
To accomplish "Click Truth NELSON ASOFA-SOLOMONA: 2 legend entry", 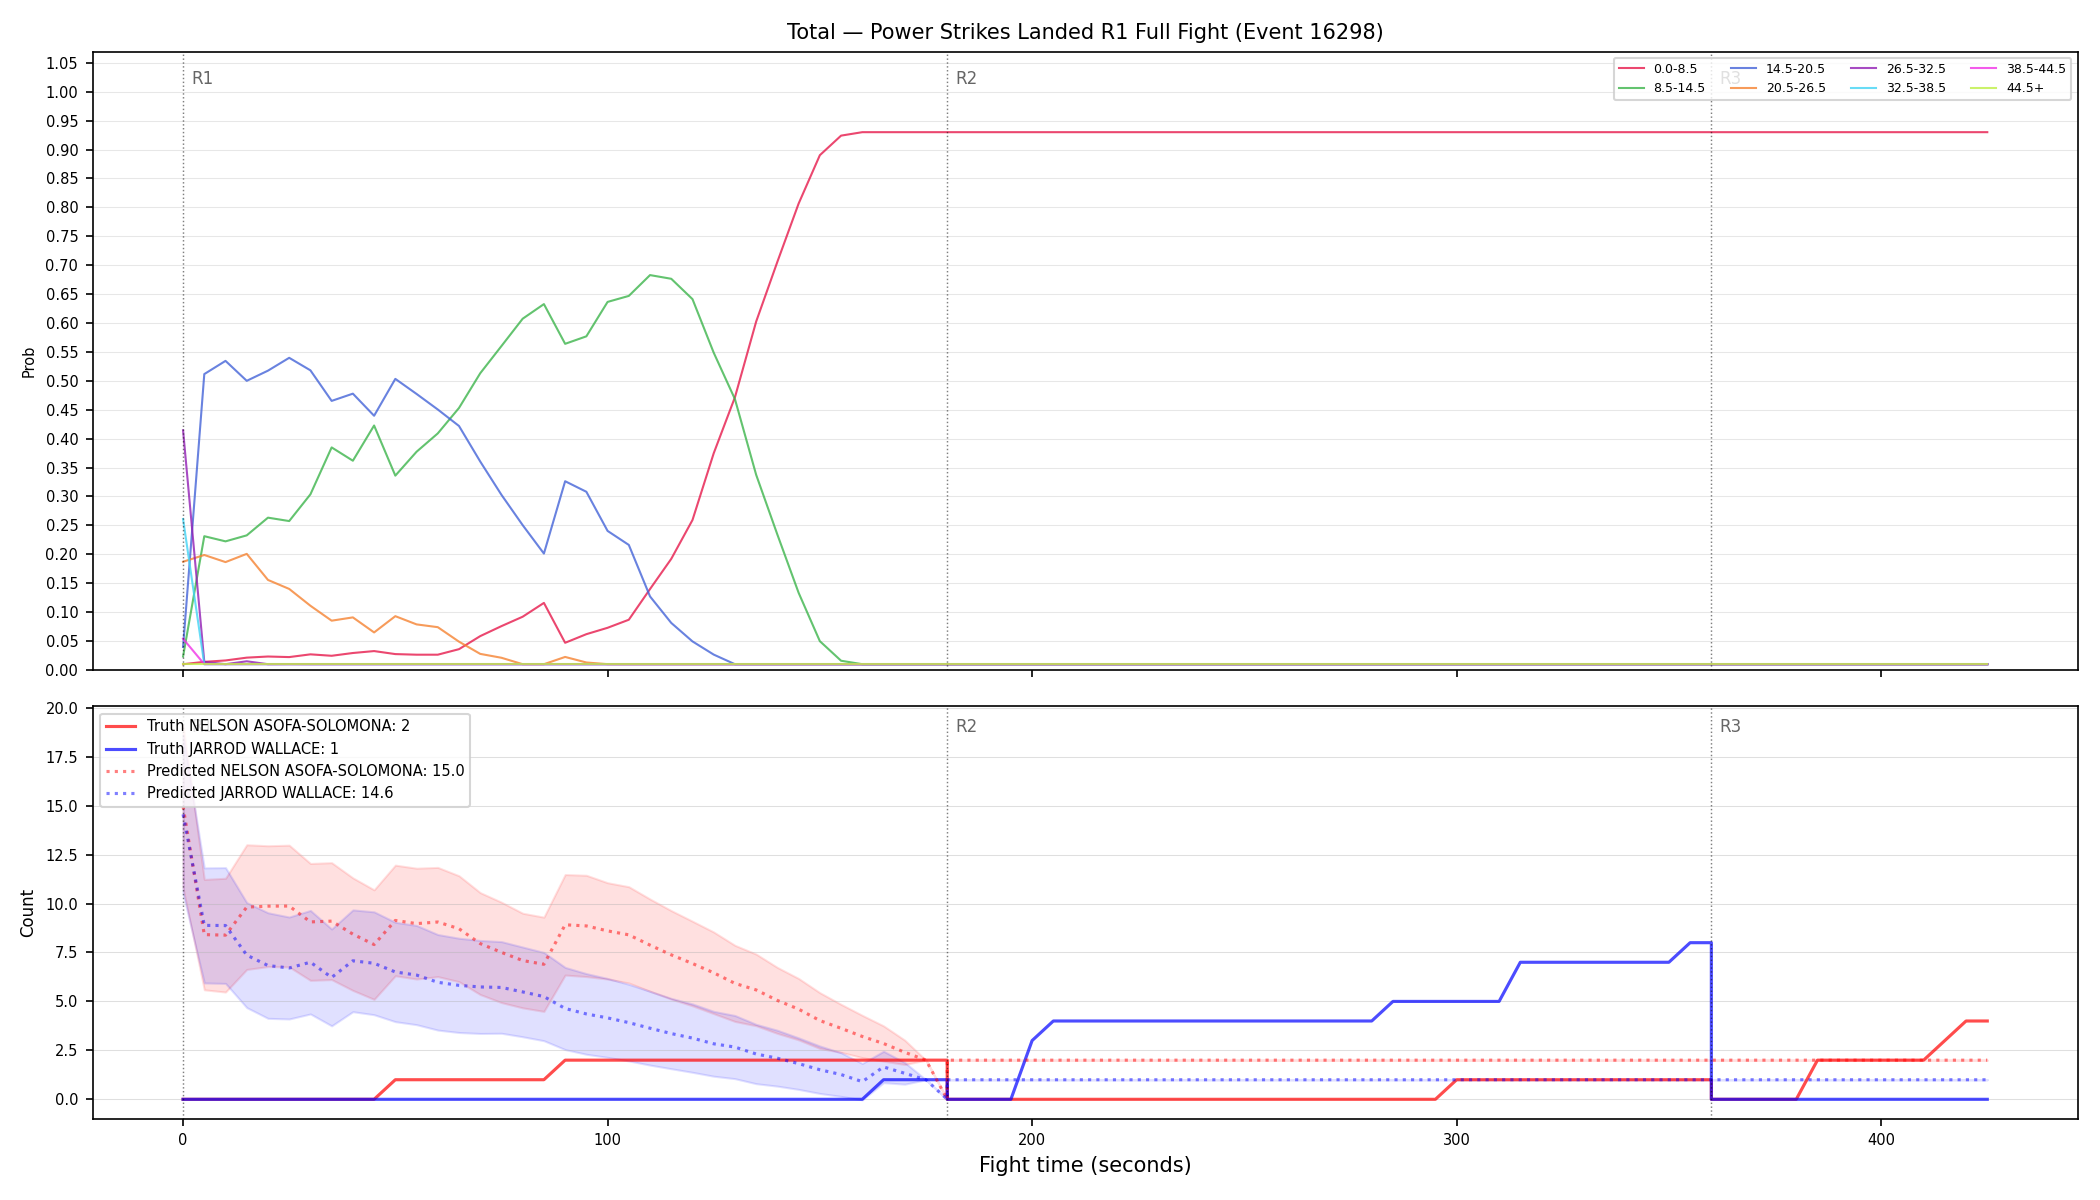I will (258, 726).
